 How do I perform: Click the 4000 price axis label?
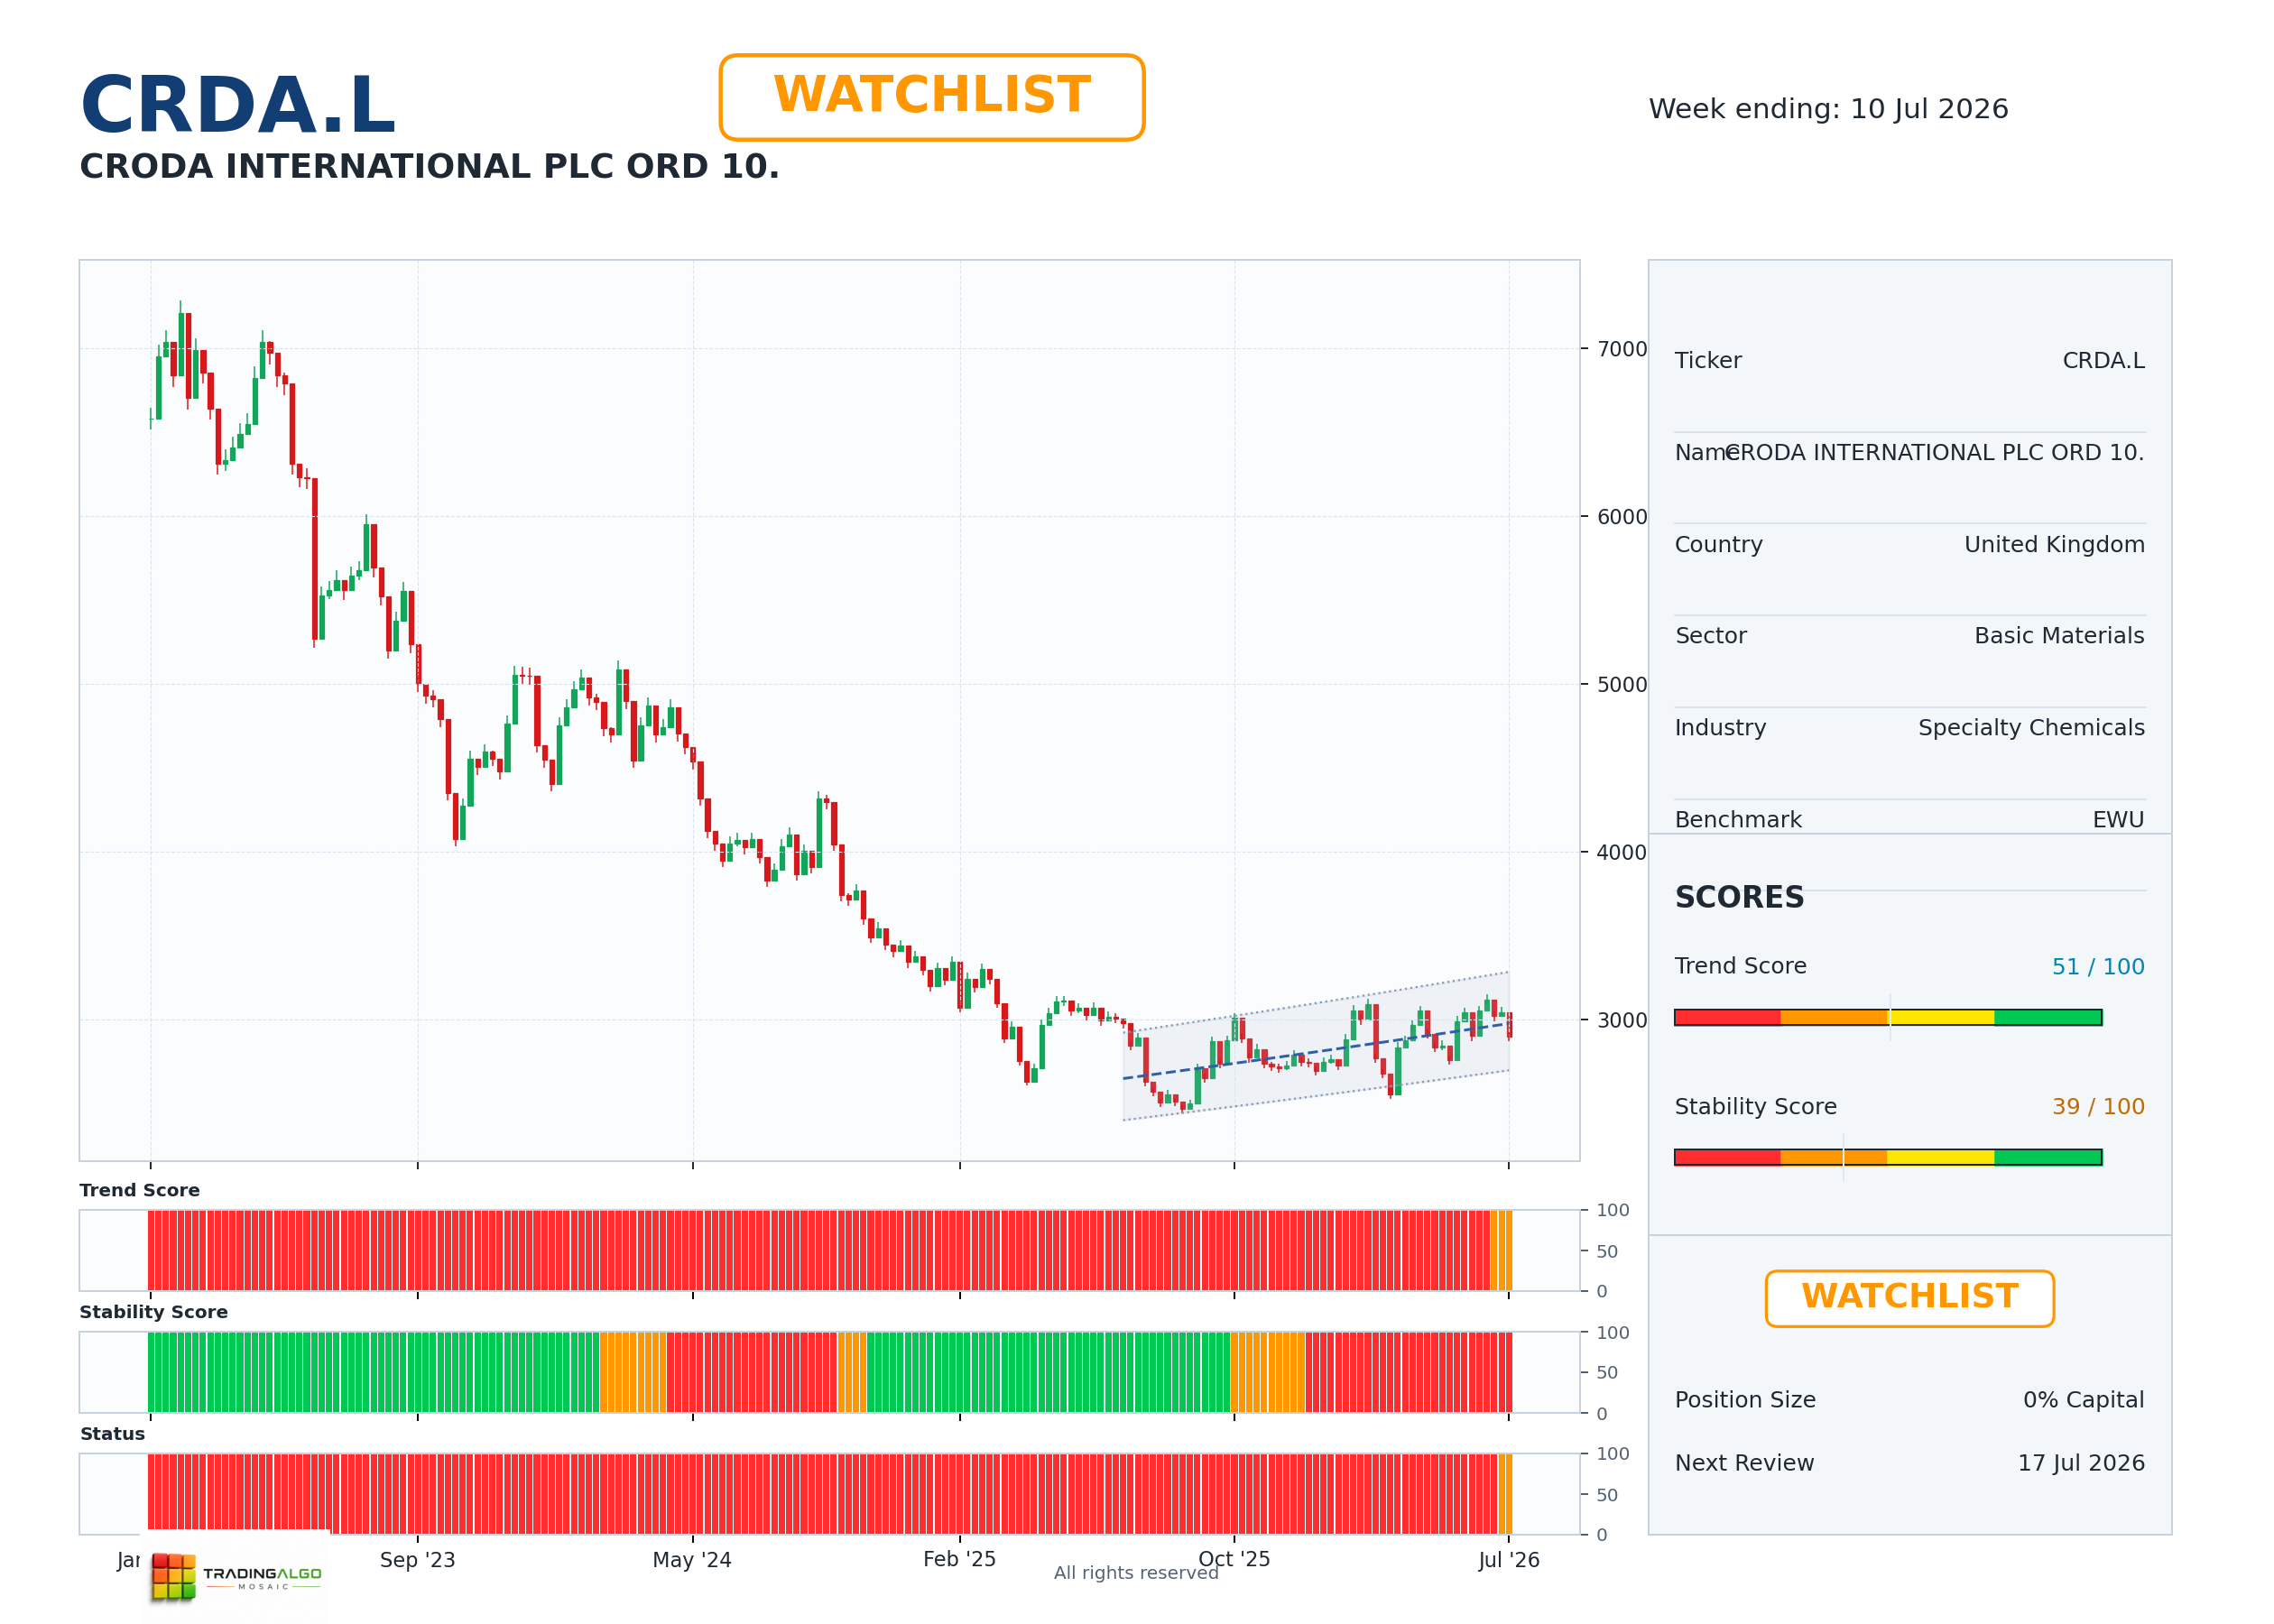coord(1621,853)
